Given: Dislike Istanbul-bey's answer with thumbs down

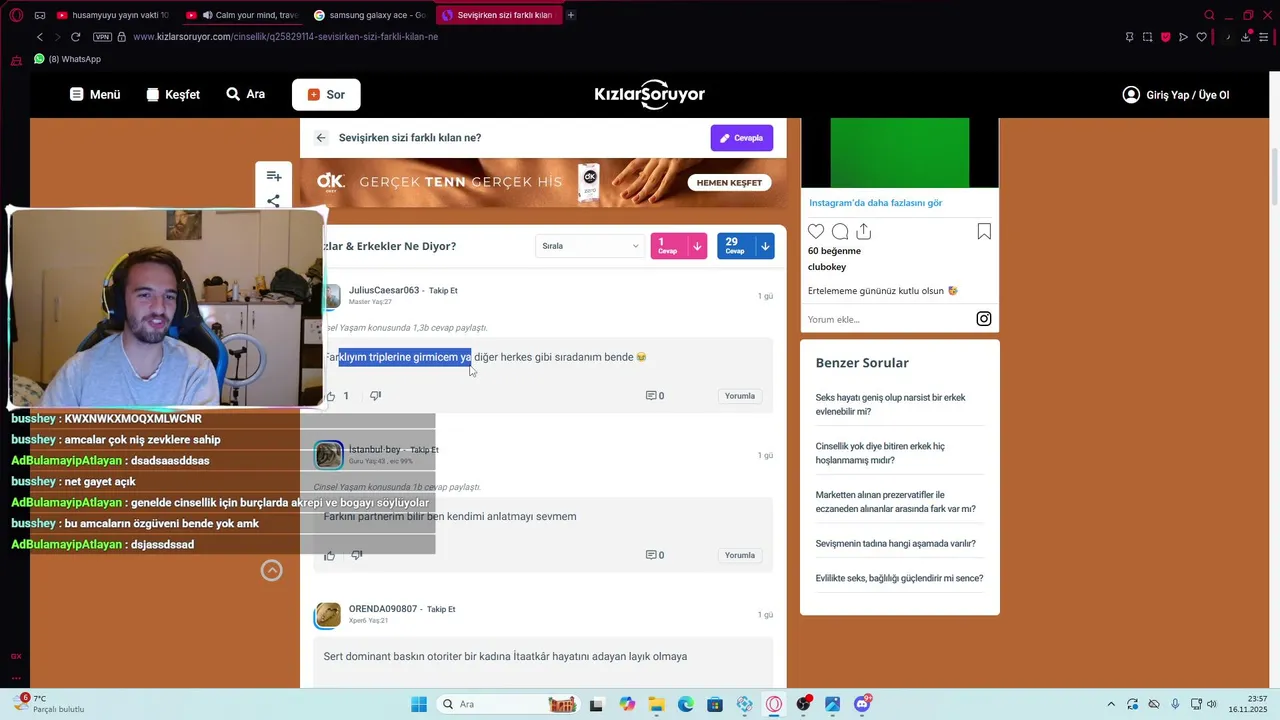Looking at the screenshot, I should click(x=357, y=555).
